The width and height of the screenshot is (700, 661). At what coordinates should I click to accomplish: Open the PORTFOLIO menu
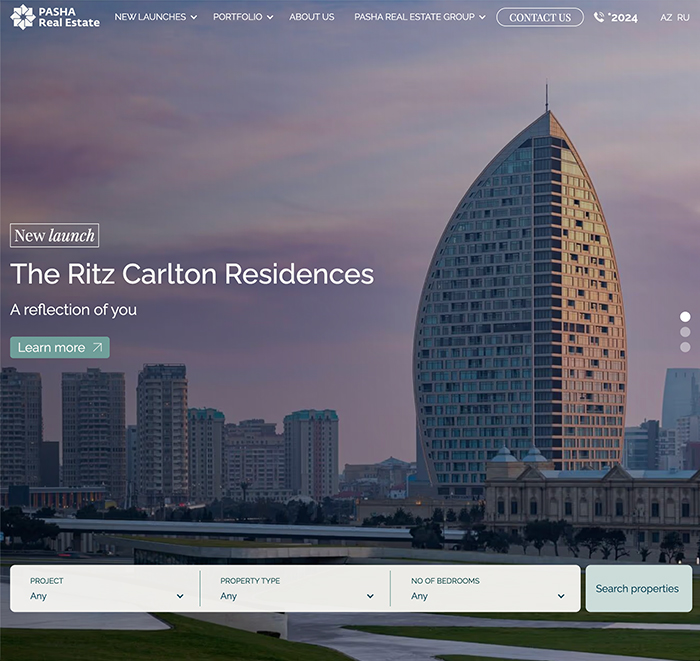coord(238,17)
